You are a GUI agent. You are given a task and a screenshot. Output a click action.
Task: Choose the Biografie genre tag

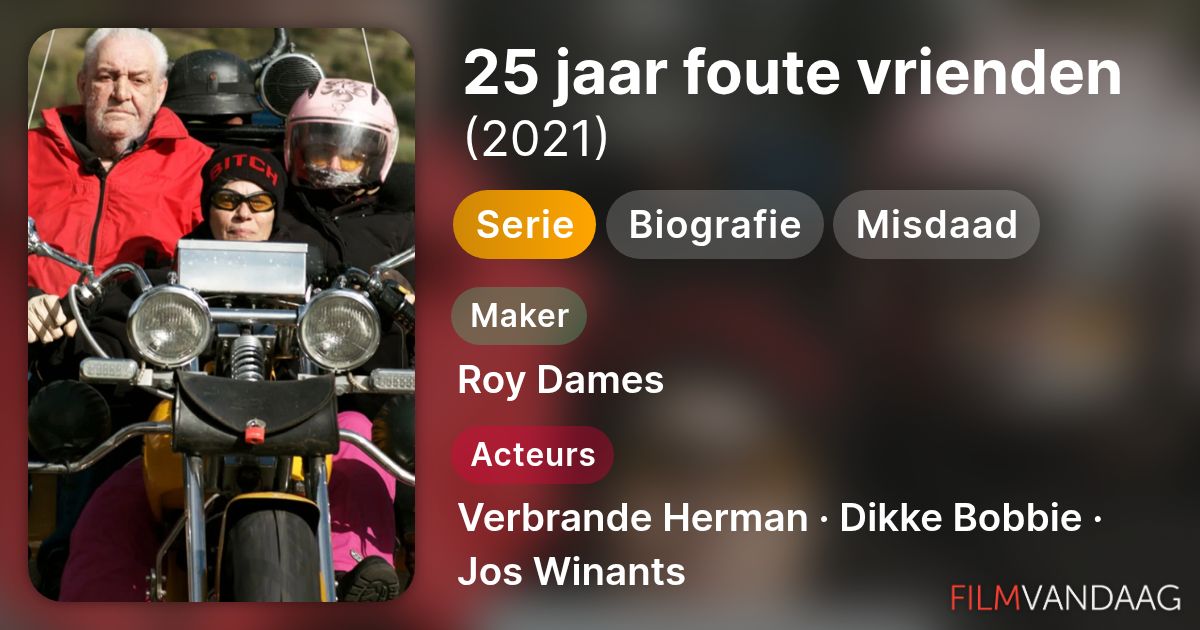[x=714, y=225]
